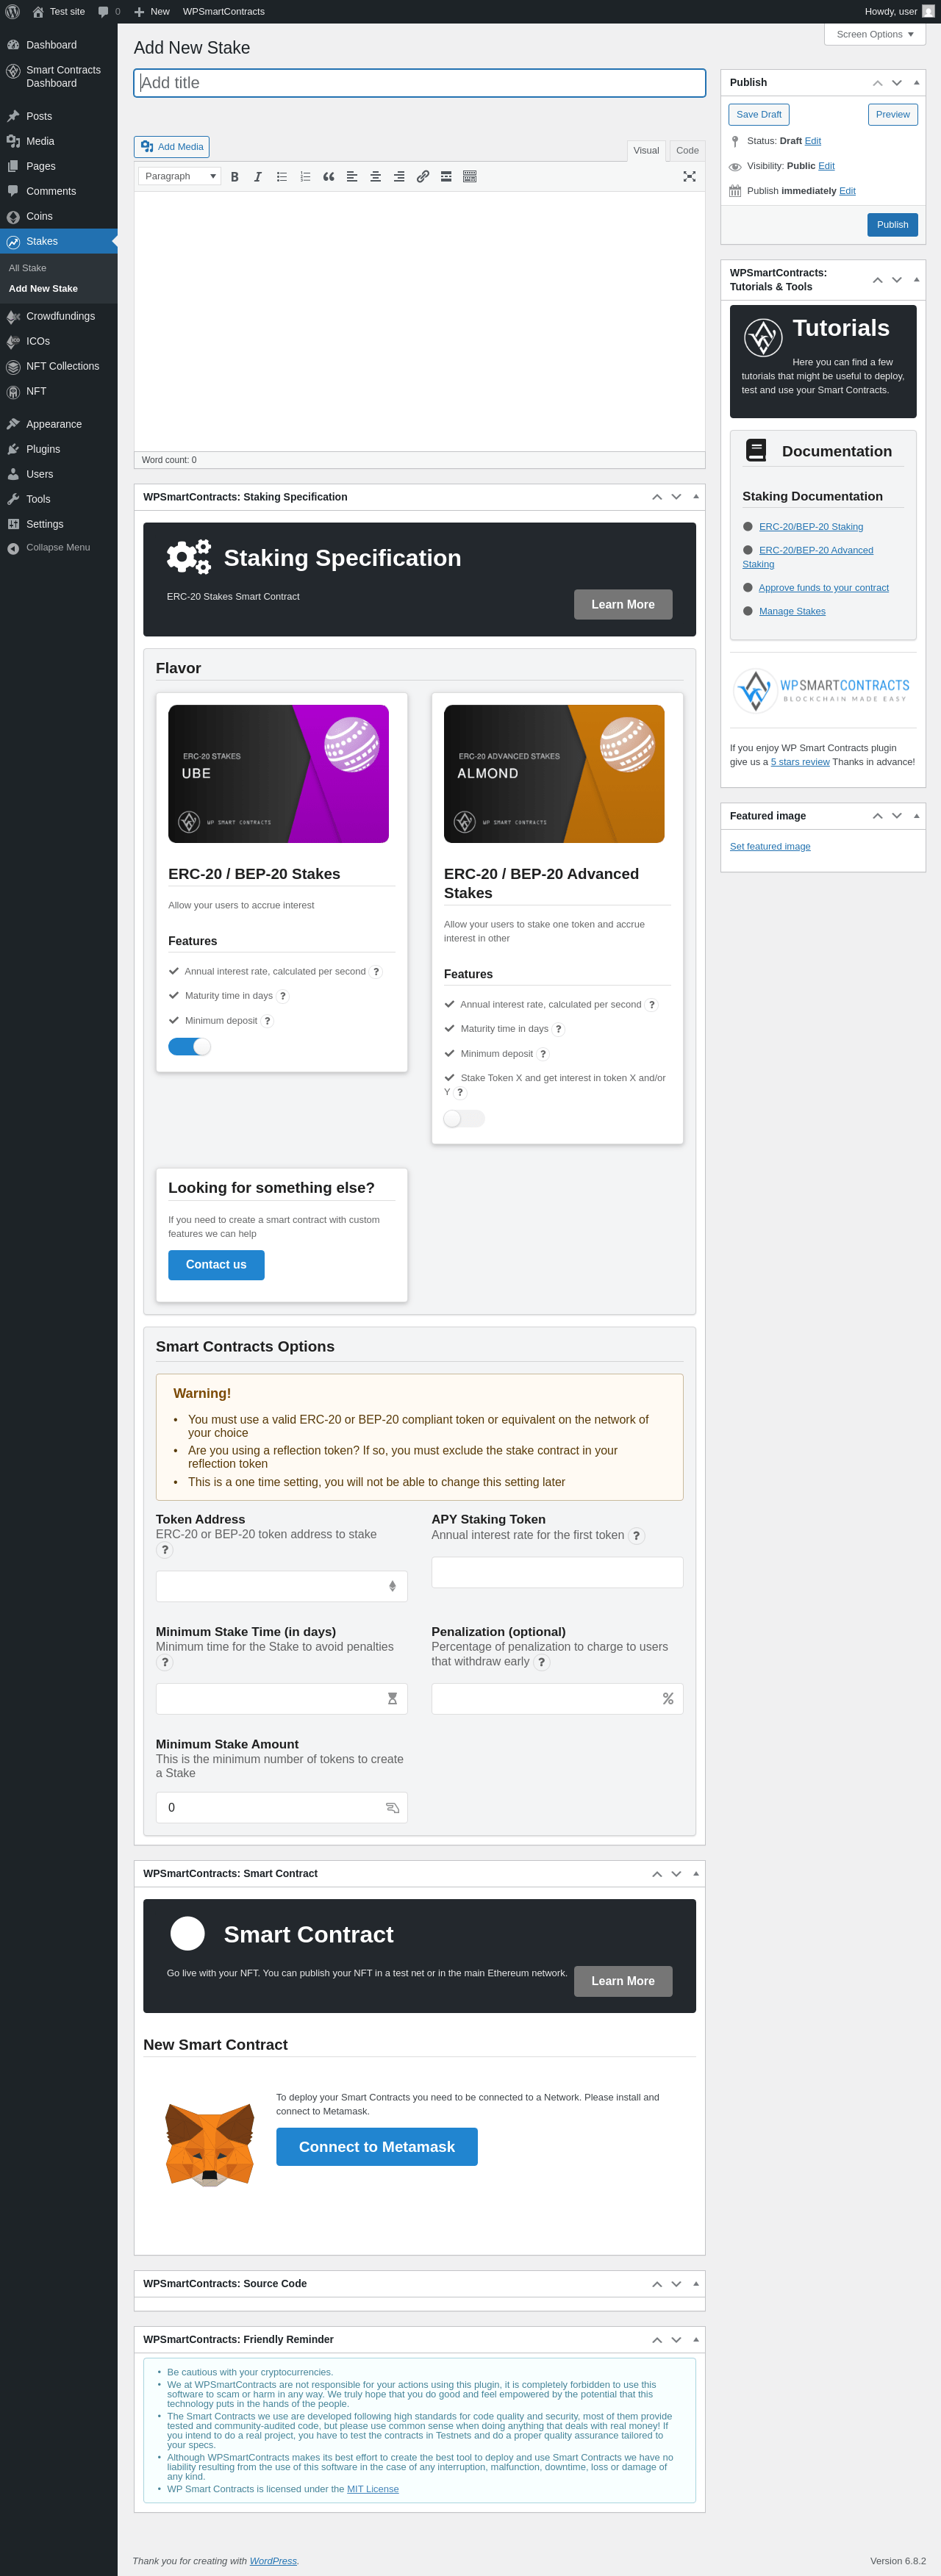Save the stake as a draft
Screen dimensions: 941x2576
pyautogui.click(x=759, y=115)
